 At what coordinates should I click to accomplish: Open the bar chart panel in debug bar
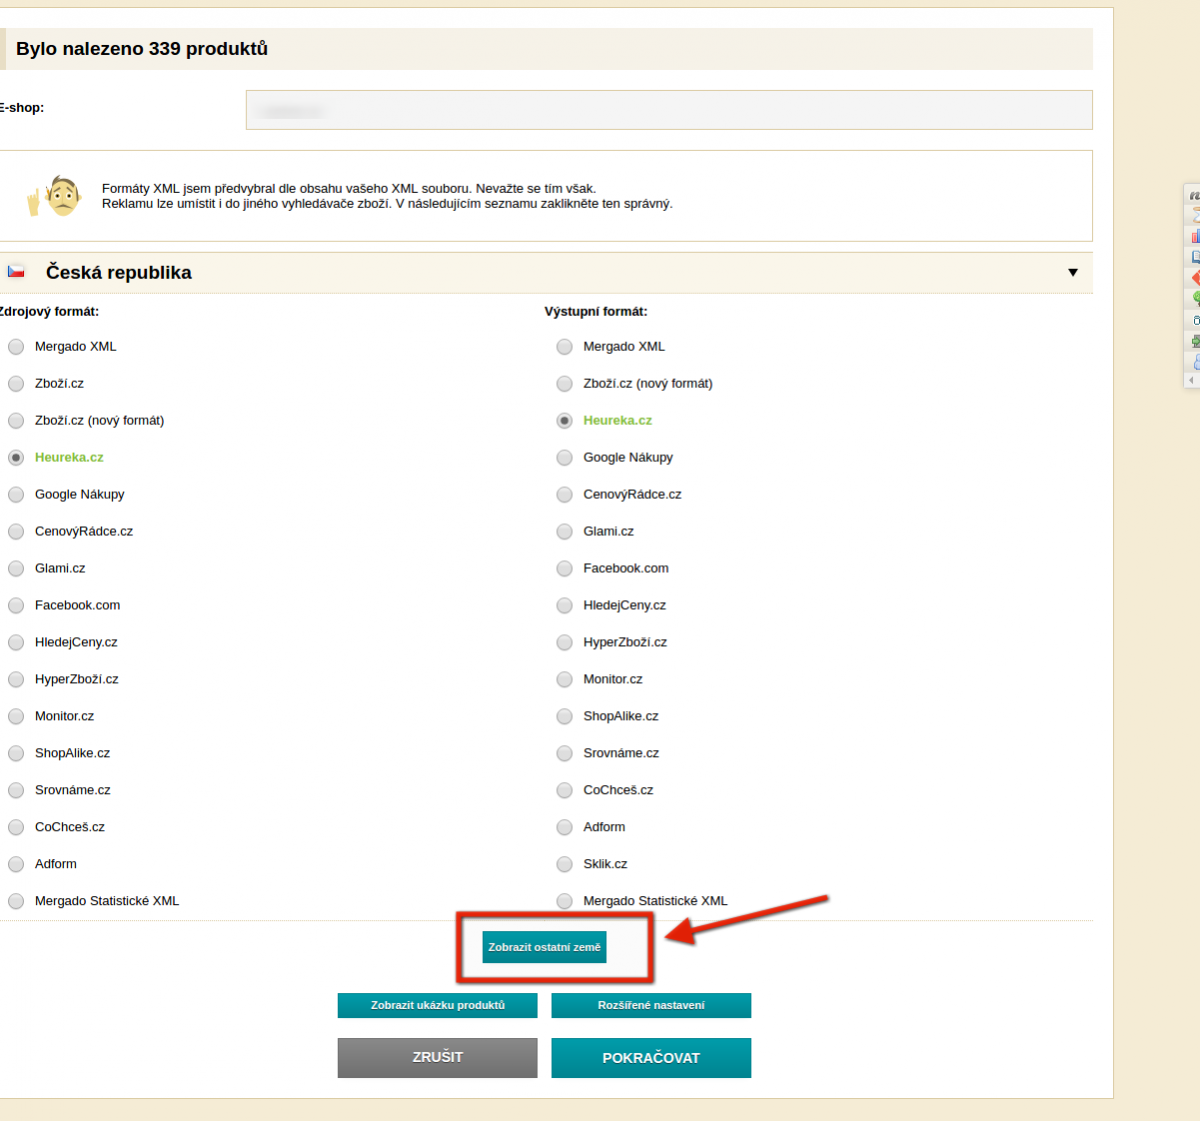coord(1195,237)
